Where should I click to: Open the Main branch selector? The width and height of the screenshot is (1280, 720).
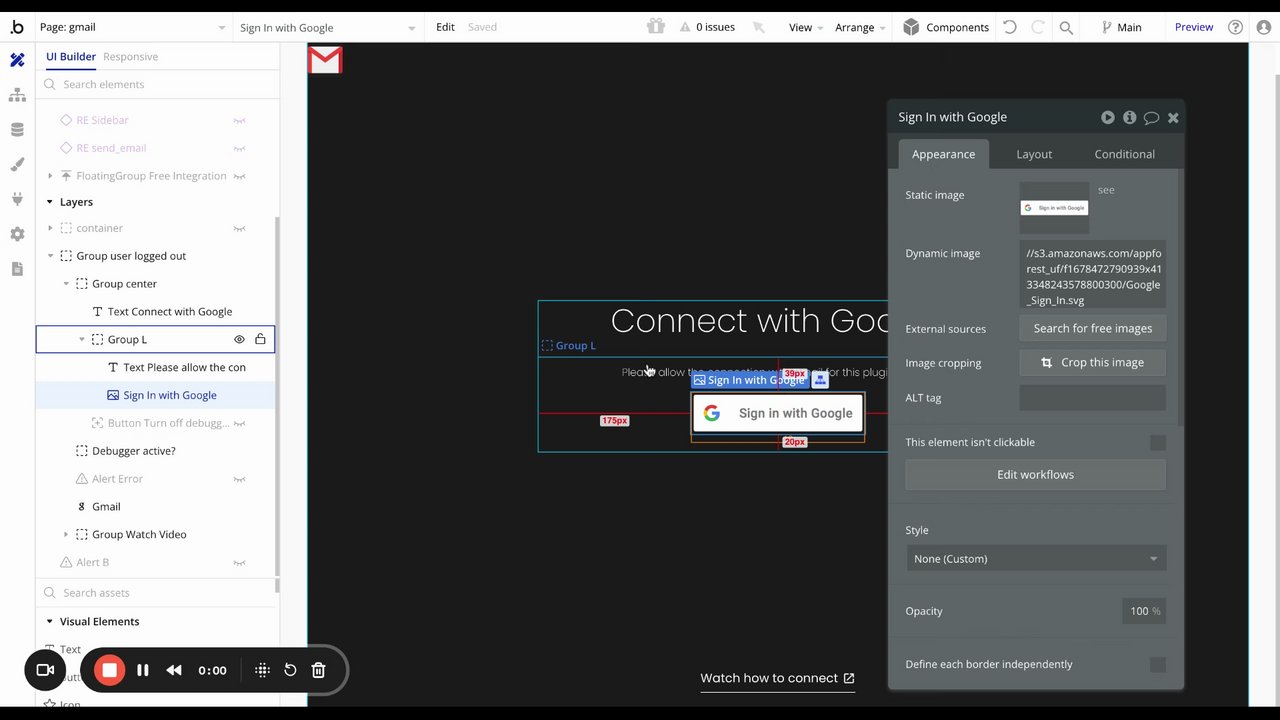point(1121,27)
